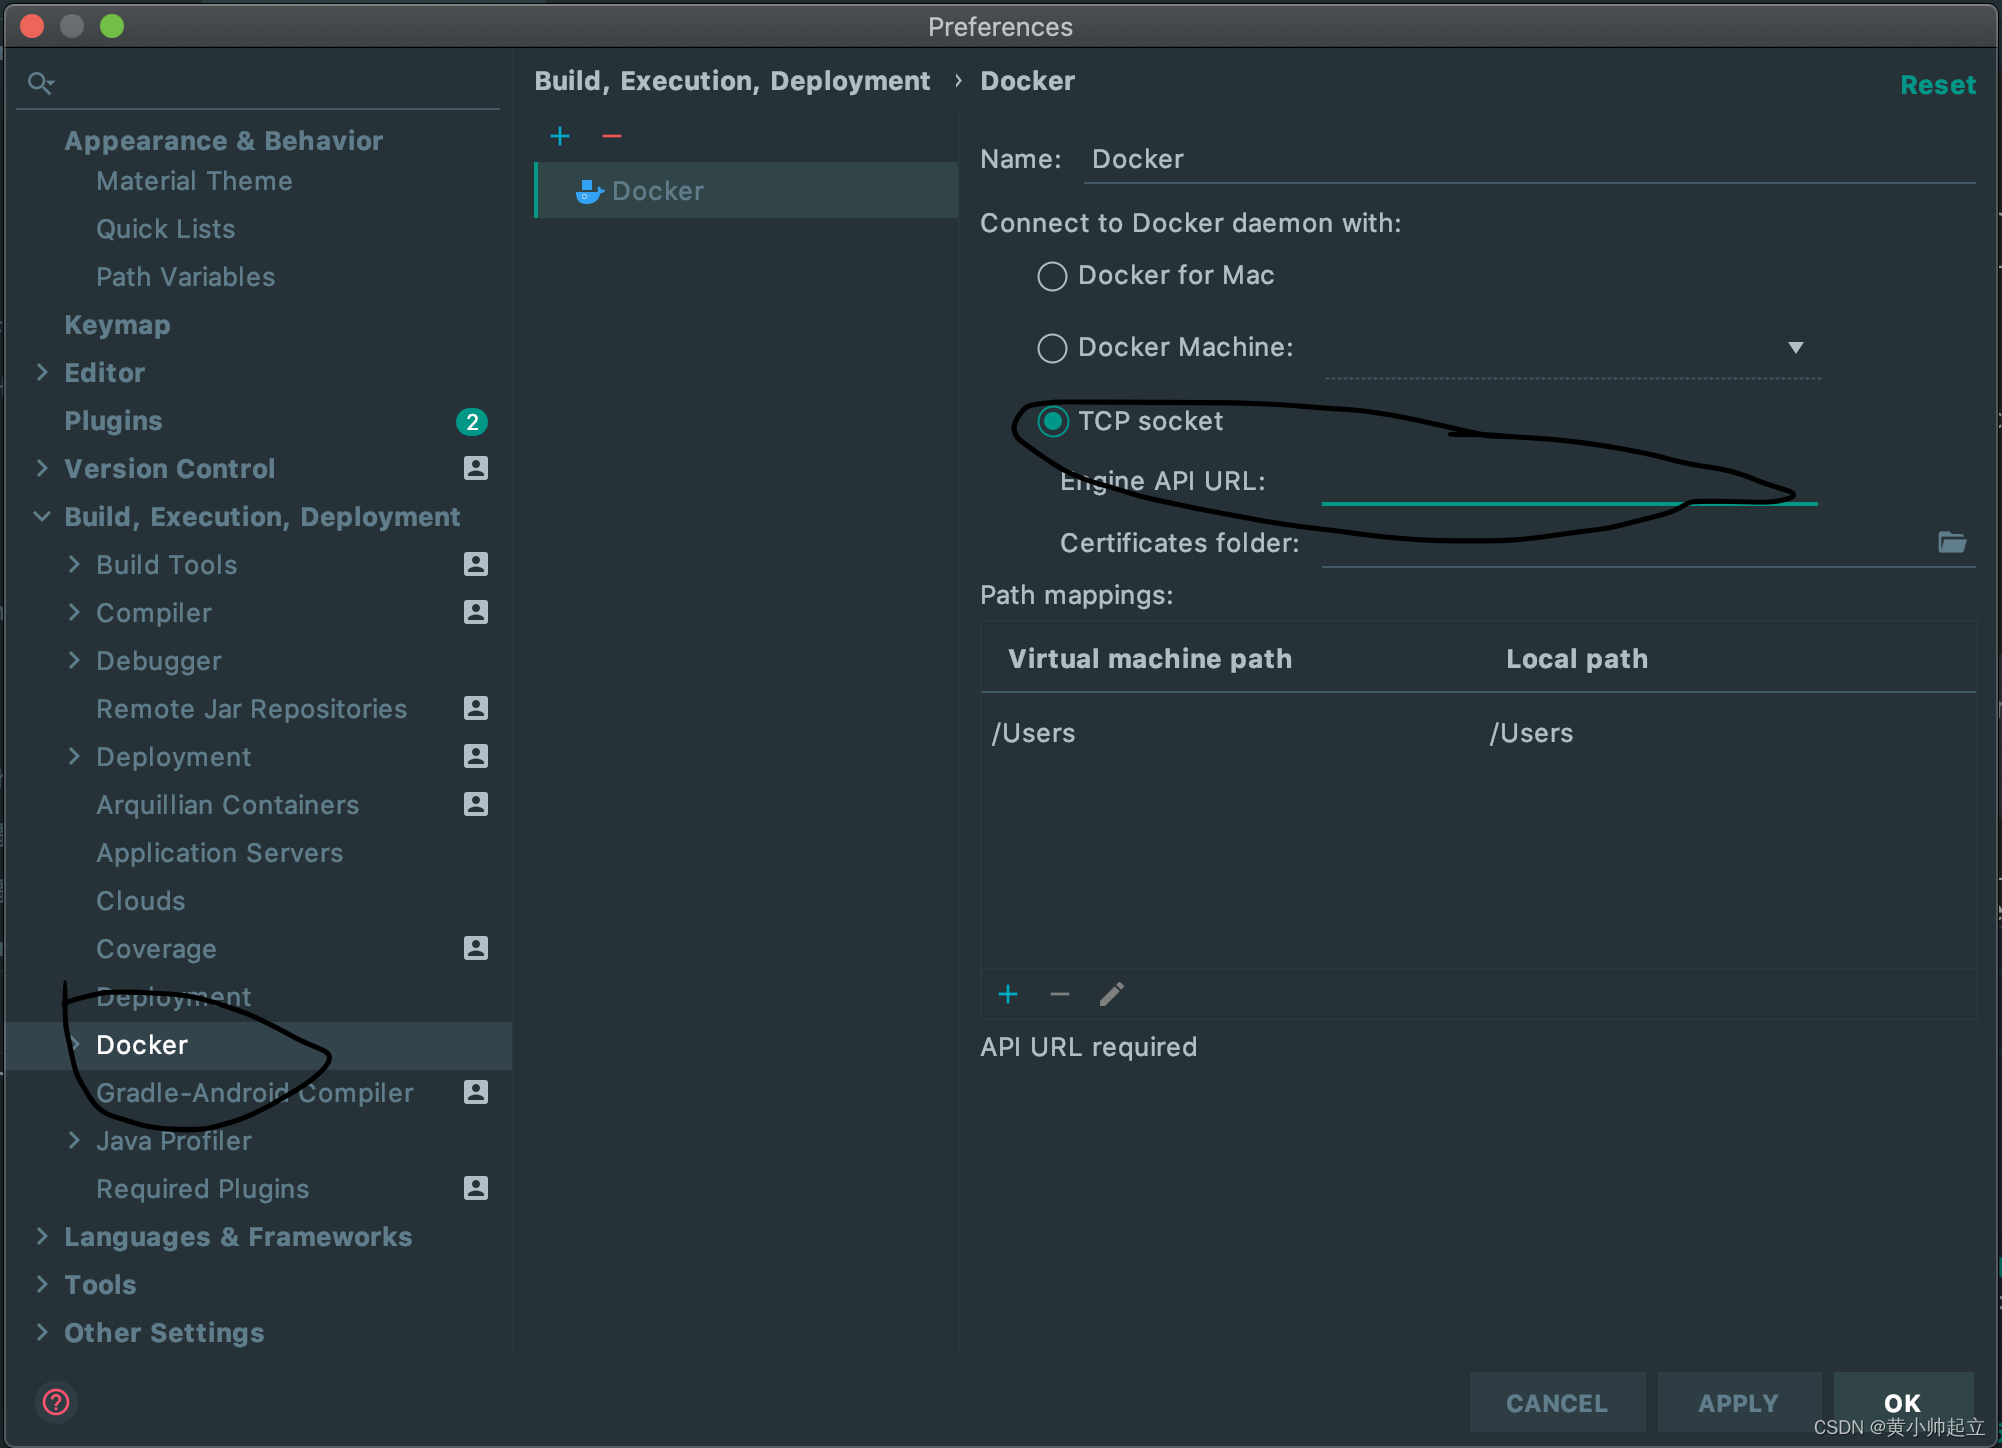The image size is (2002, 1448).
Task: Select the Docker for Mac radio option
Action: [x=1052, y=276]
